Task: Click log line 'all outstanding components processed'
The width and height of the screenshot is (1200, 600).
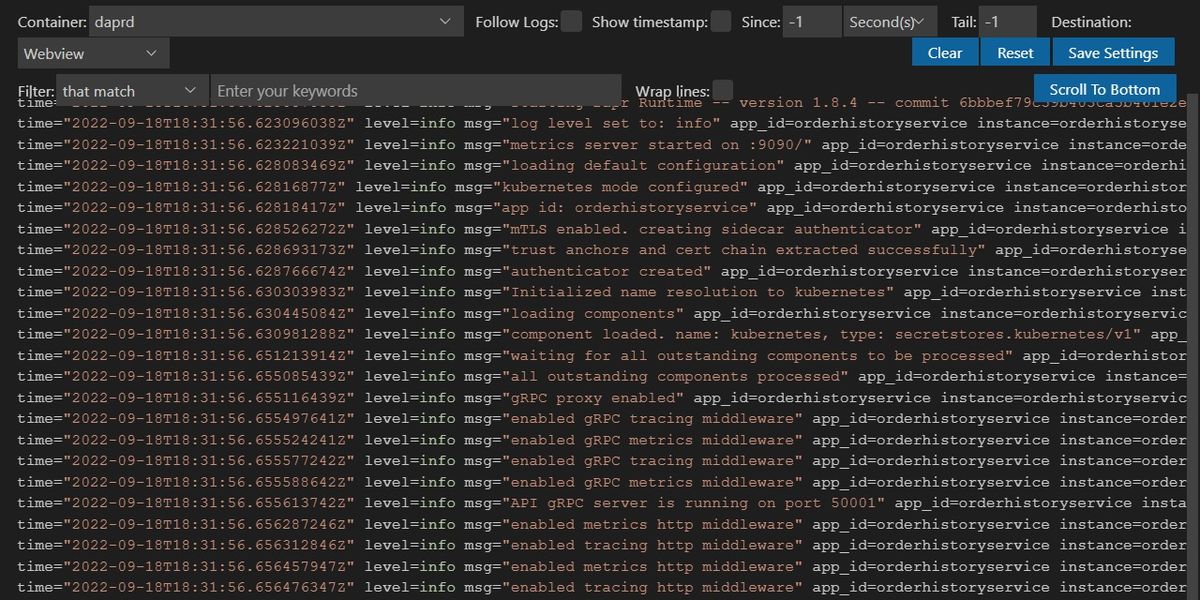Action: [x=600, y=377]
